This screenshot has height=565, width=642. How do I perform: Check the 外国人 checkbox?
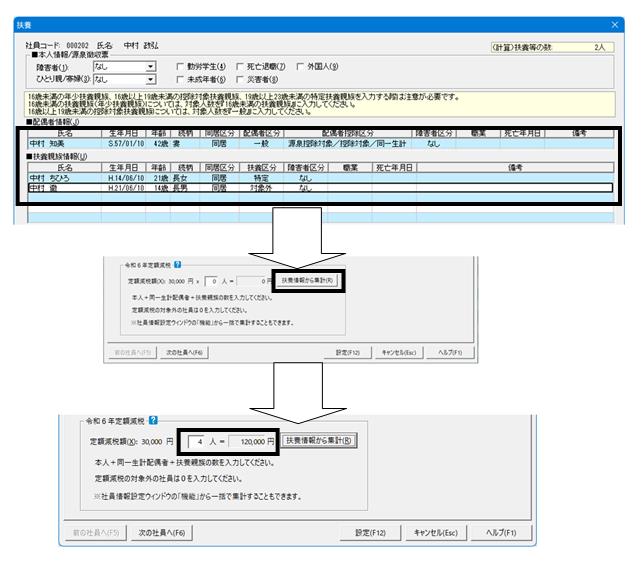(x=300, y=66)
